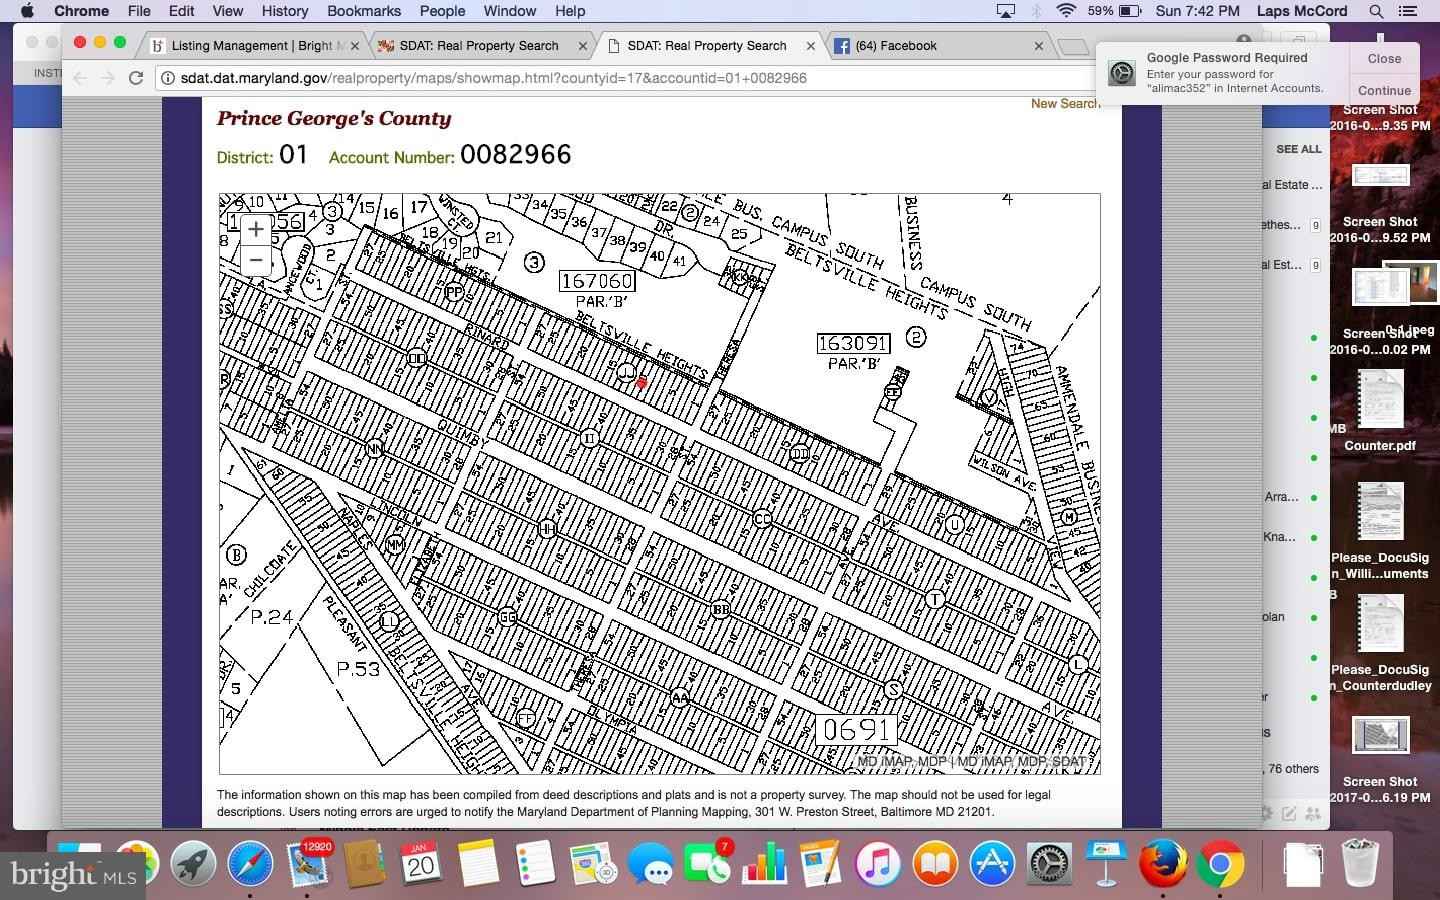Image resolution: width=1440 pixels, height=900 pixels.
Task: Zoom in on the parcel map
Action: (x=256, y=229)
